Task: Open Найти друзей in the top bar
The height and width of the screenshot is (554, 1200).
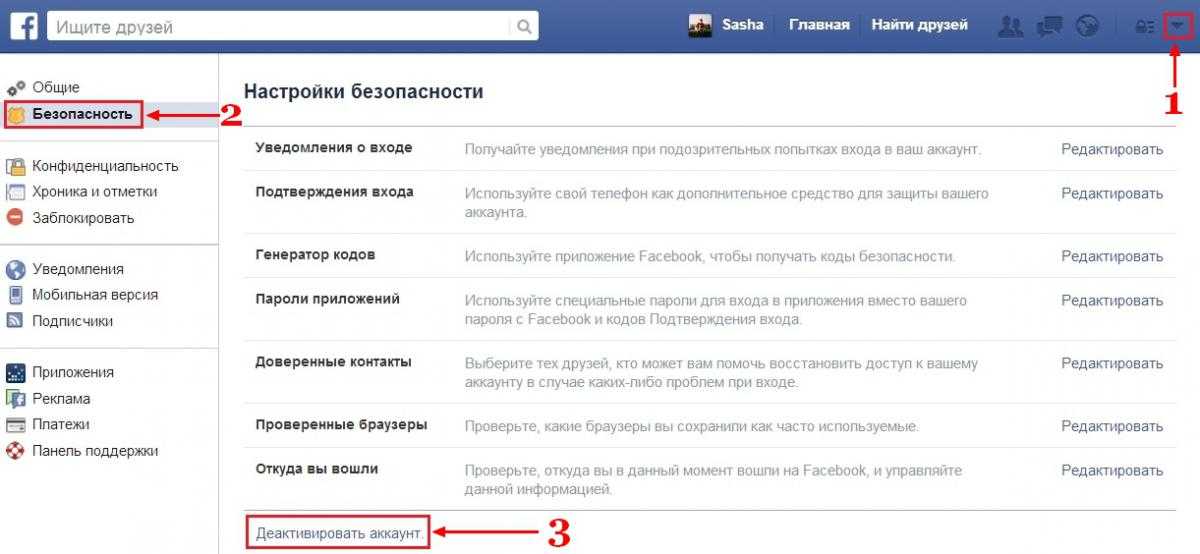Action: point(919,25)
